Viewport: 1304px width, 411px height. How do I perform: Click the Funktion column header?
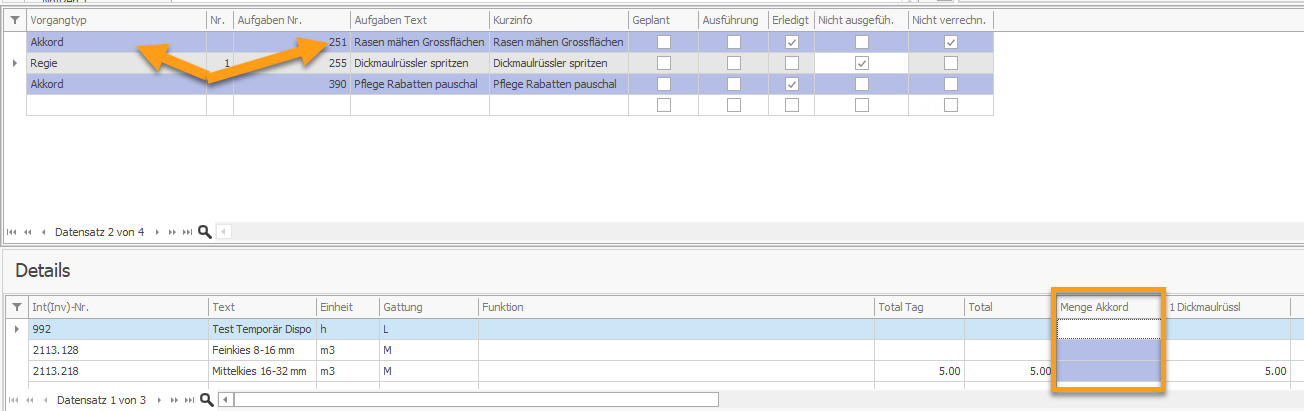[x=675, y=307]
